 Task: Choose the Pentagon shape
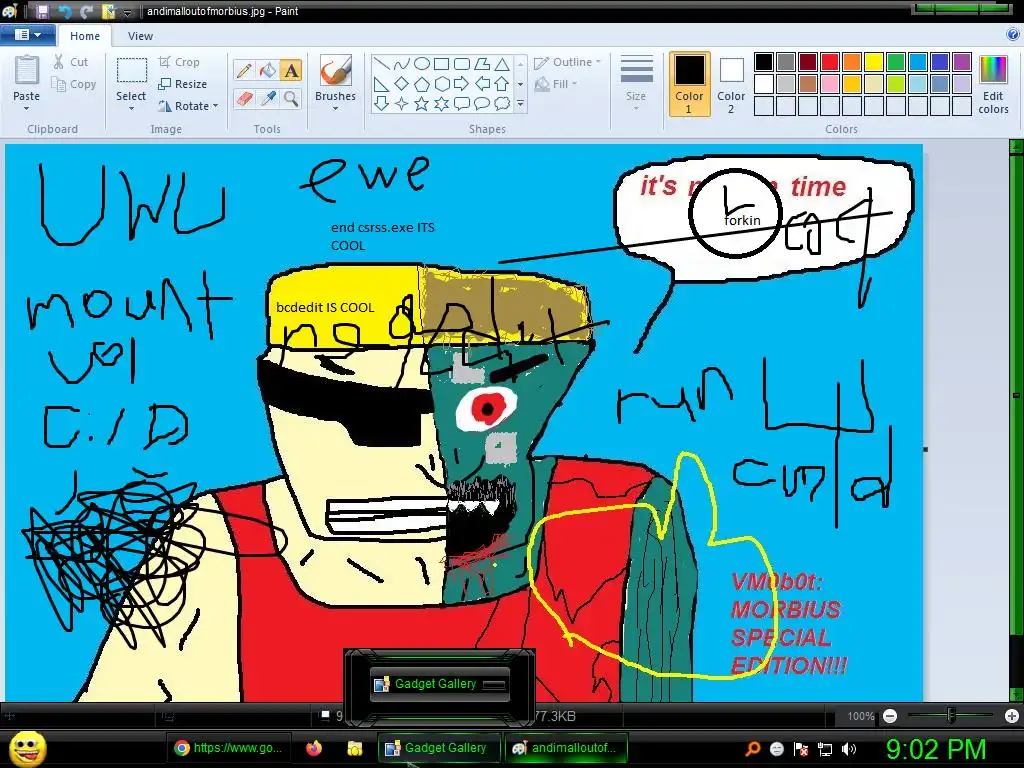[422, 84]
